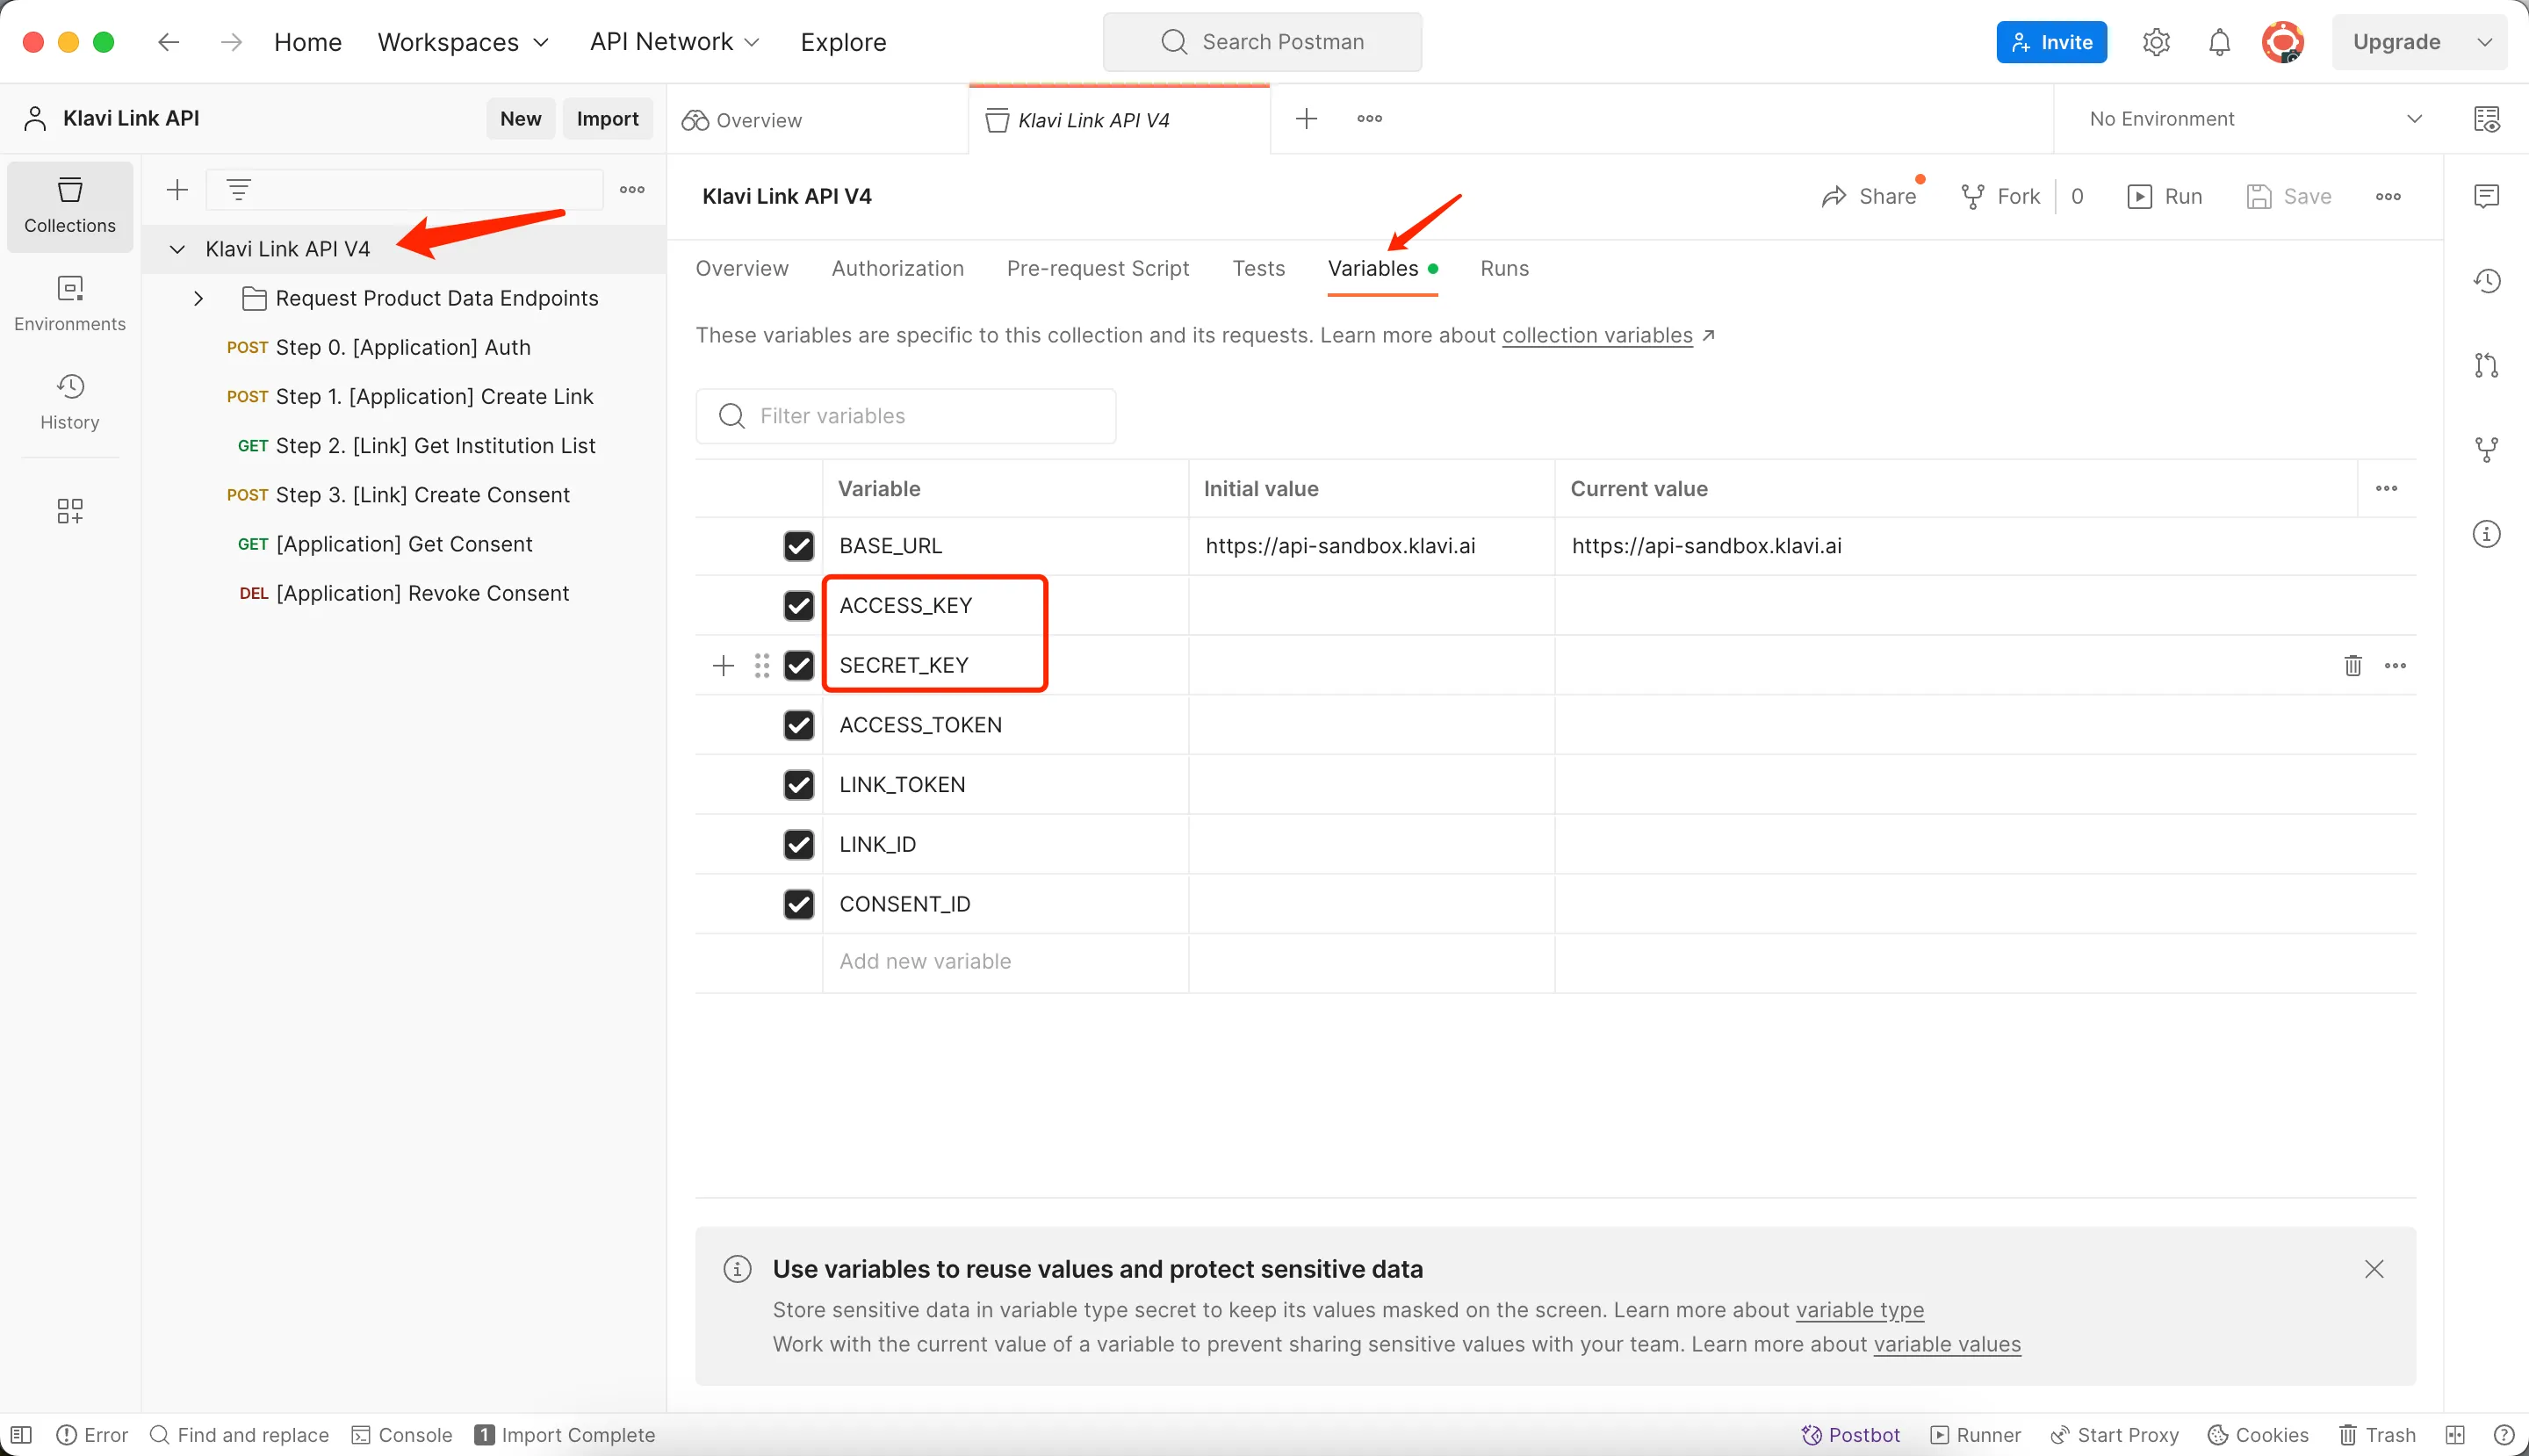Open Postbot in status bar
Screen dimensions: 2529x1456
click(1850, 1435)
